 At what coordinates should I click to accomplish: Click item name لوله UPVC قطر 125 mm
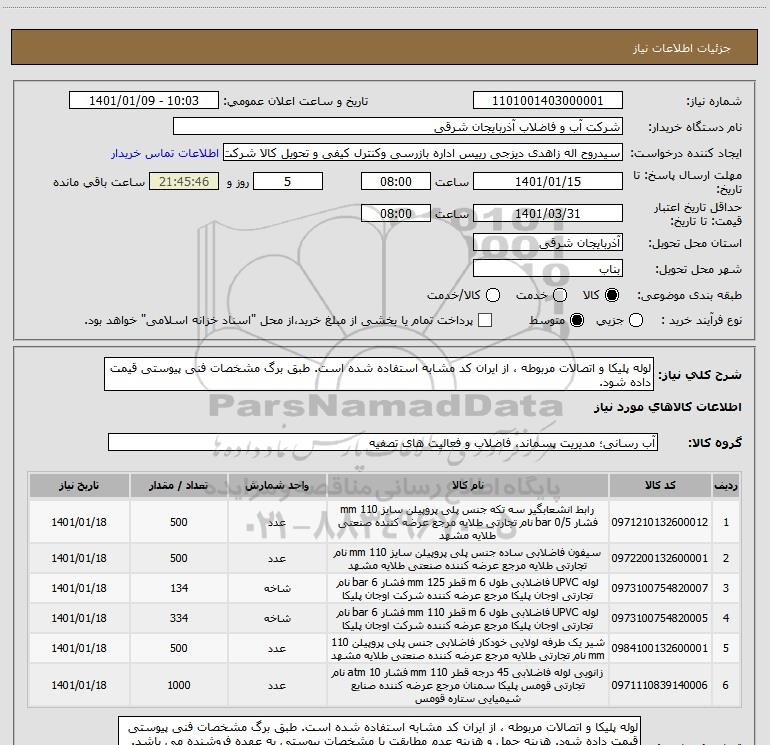468,589
